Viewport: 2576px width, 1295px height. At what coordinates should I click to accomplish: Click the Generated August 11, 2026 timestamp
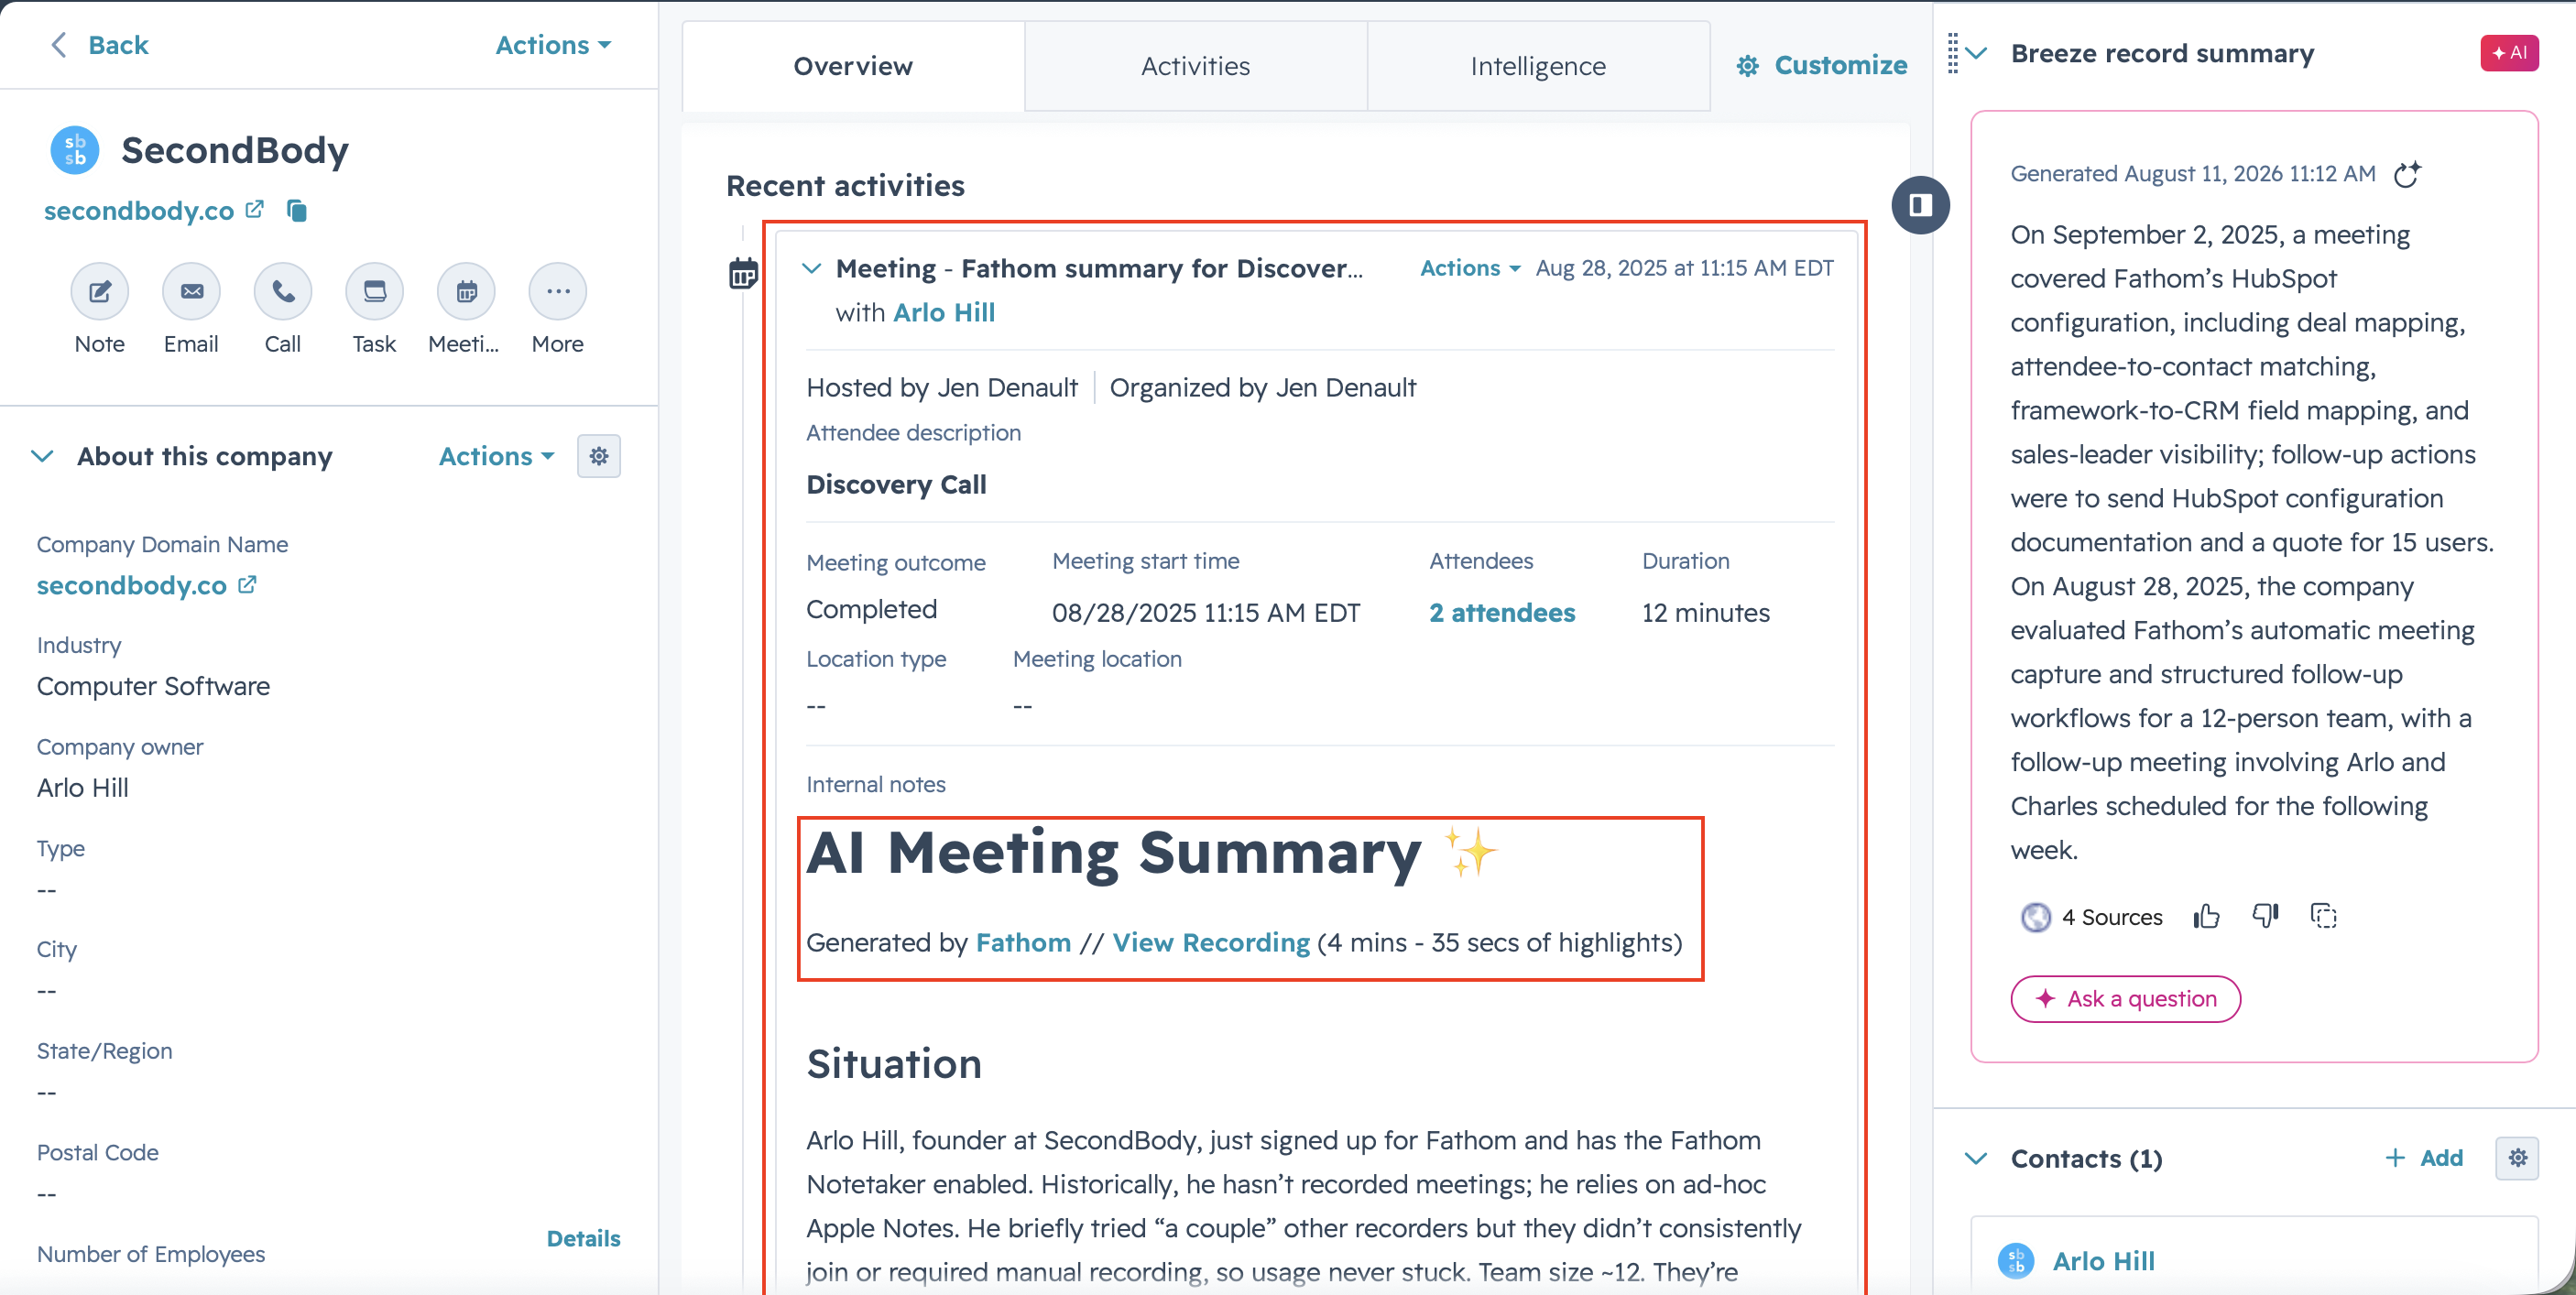click(2193, 174)
